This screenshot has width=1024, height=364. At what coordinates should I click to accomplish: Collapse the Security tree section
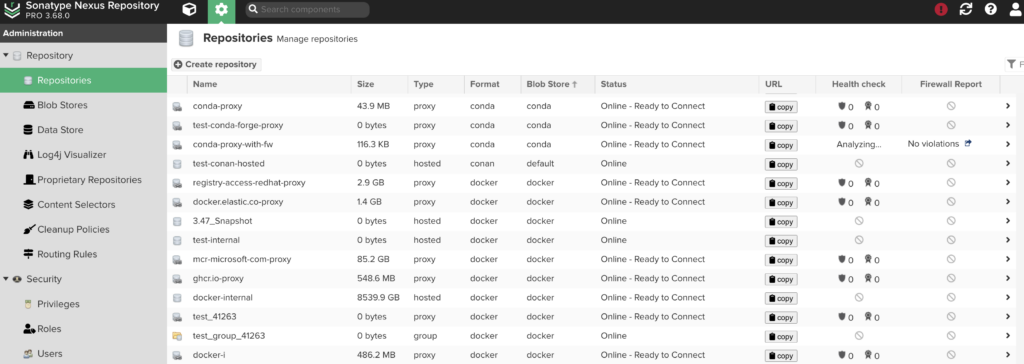tap(6, 279)
